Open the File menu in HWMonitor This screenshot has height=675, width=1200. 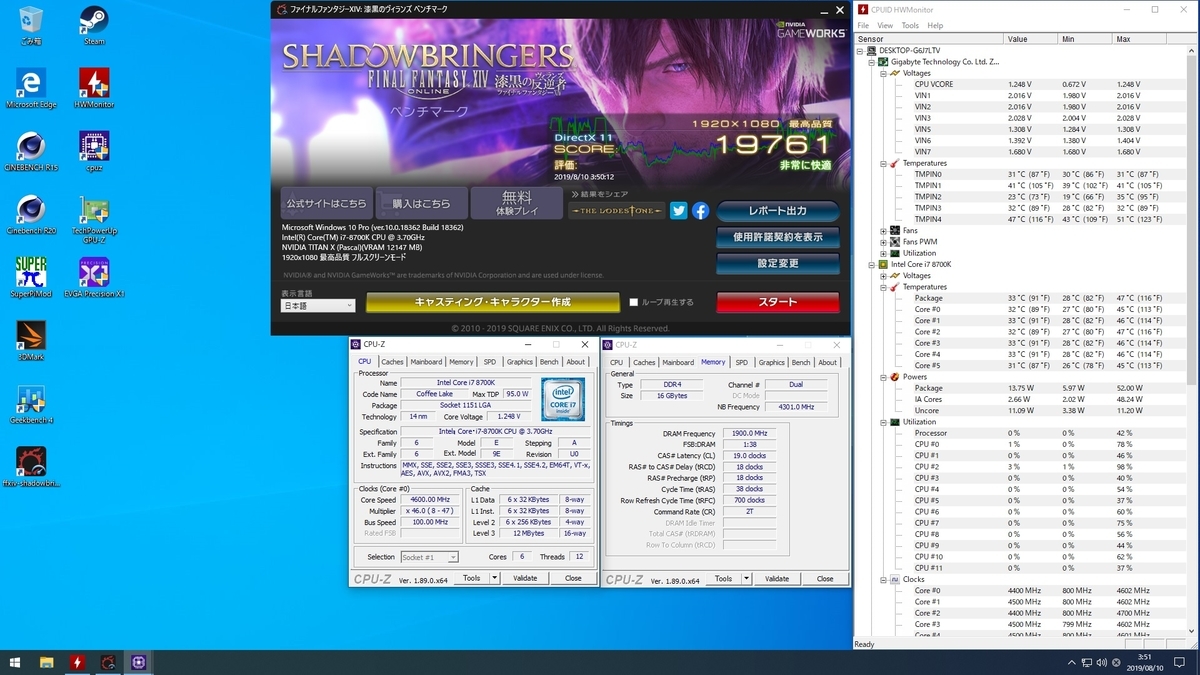coord(864,25)
